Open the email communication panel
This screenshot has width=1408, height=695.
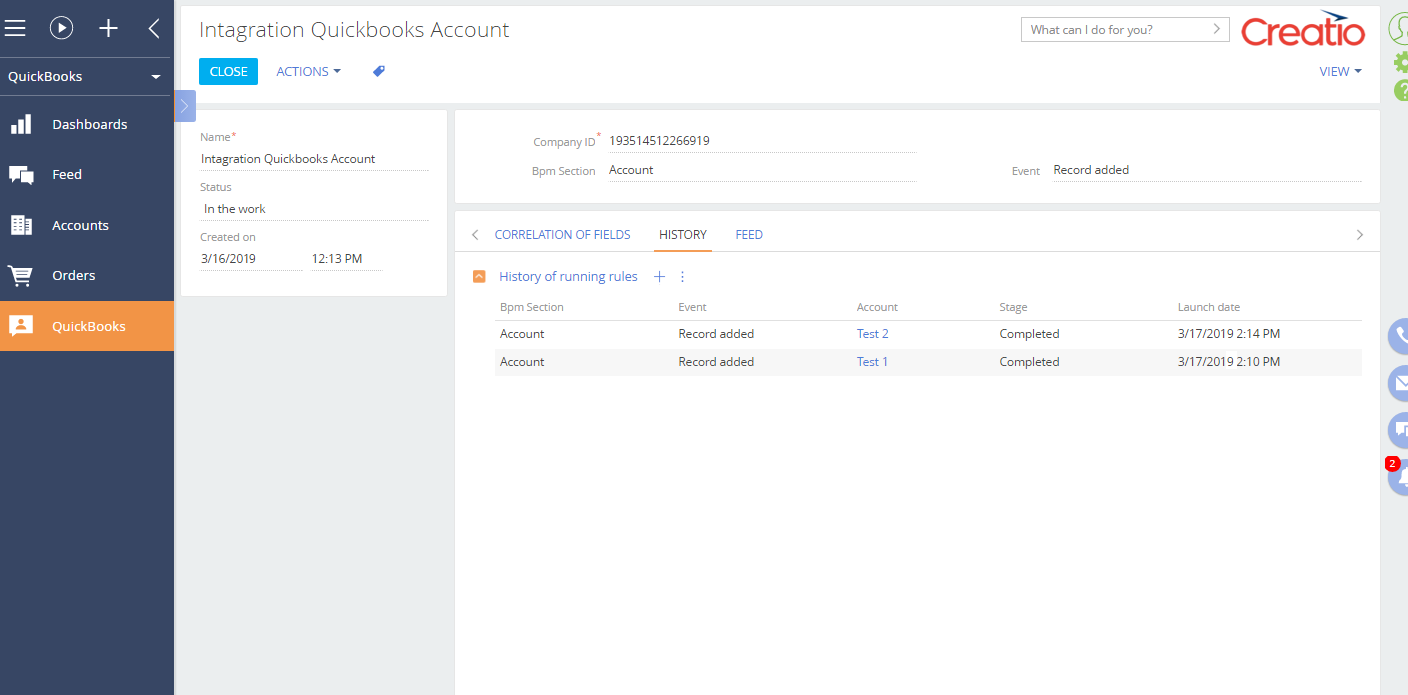(1399, 383)
